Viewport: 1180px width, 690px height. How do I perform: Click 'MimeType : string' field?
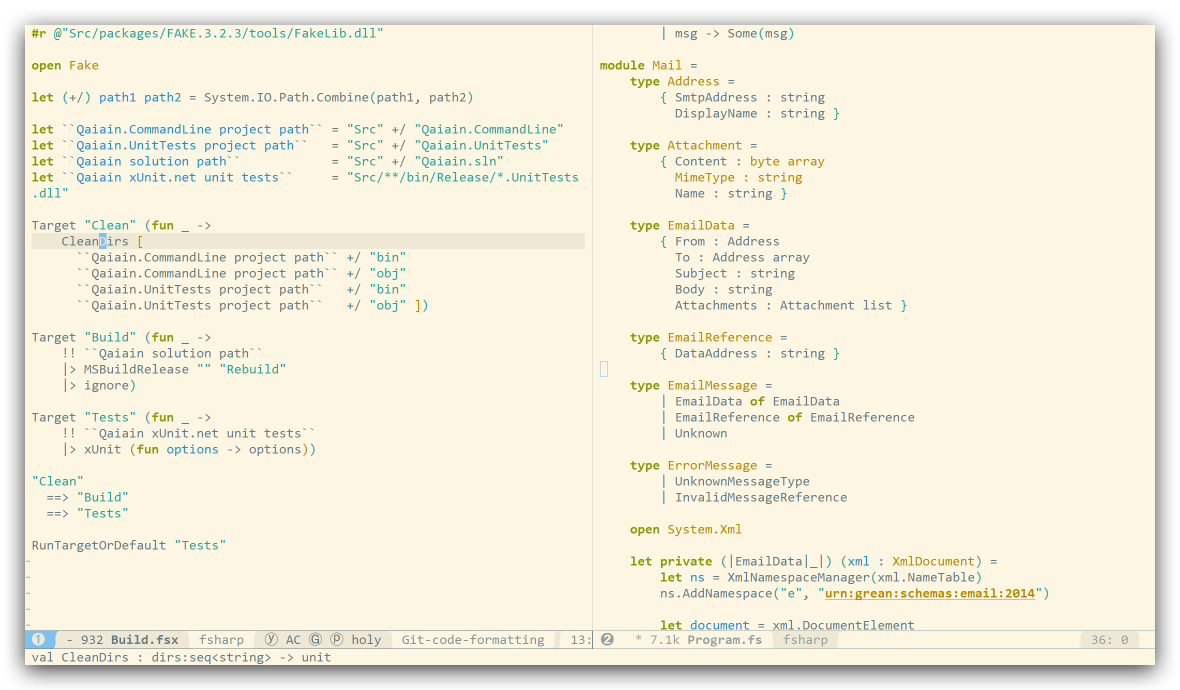(738, 177)
